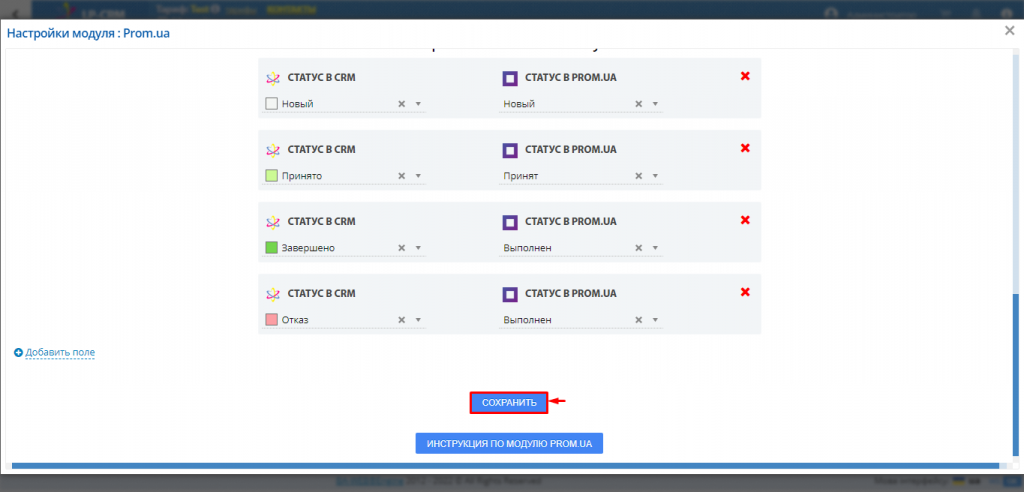Viewport: 1024px width, 492px height.
Task: Open CRM status dropdown showing Новый
Action: tap(418, 104)
